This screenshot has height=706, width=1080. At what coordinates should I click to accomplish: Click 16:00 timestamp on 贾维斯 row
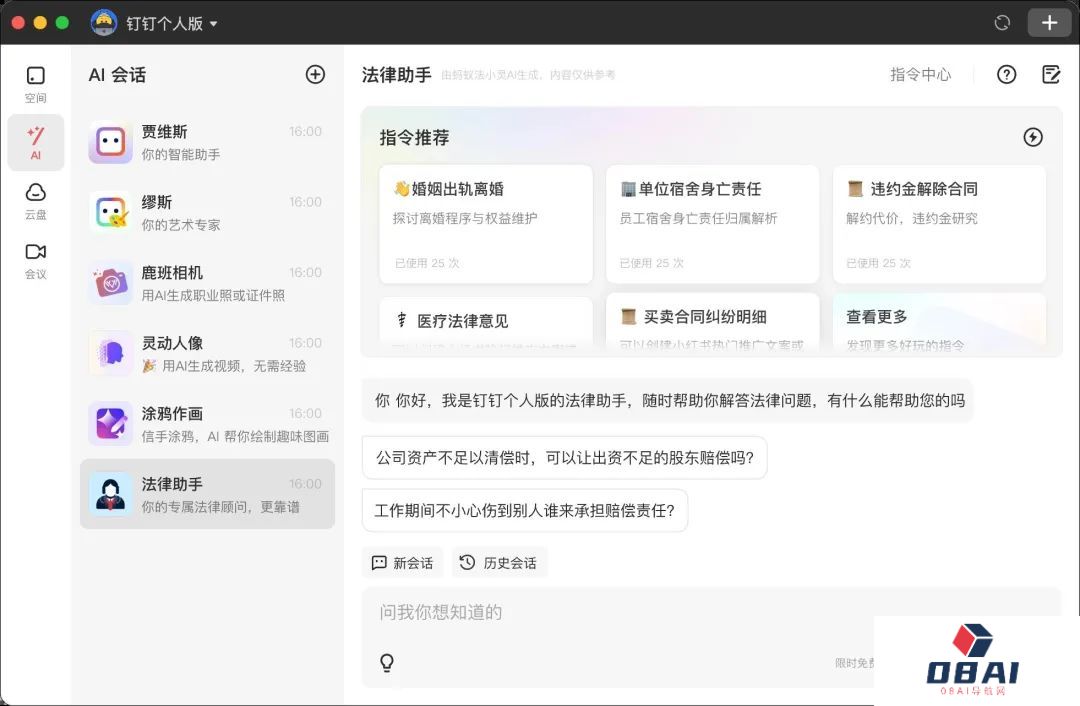click(x=305, y=131)
